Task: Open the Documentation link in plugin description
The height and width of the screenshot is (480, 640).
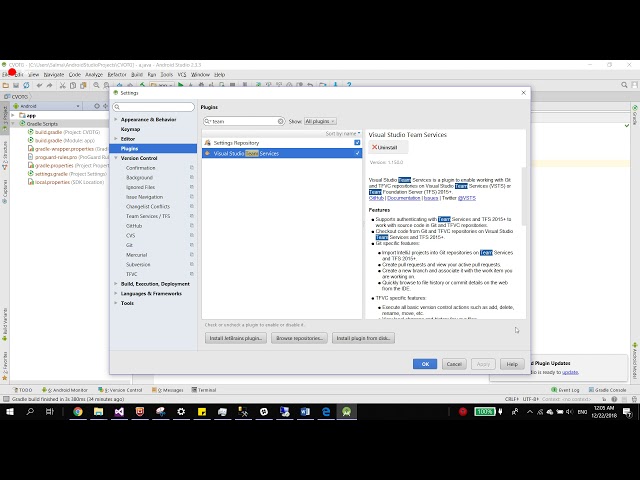Action: [404, 198]
